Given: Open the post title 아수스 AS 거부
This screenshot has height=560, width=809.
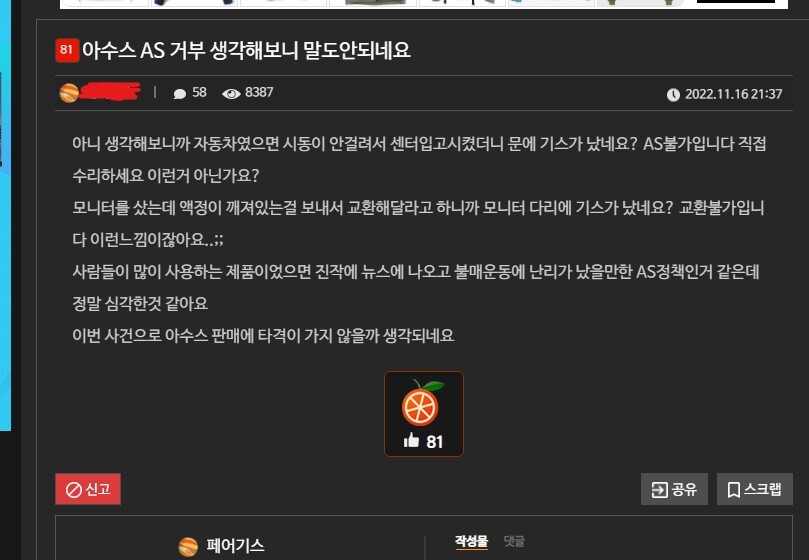Looking at the screenshot, I should 246,51.
